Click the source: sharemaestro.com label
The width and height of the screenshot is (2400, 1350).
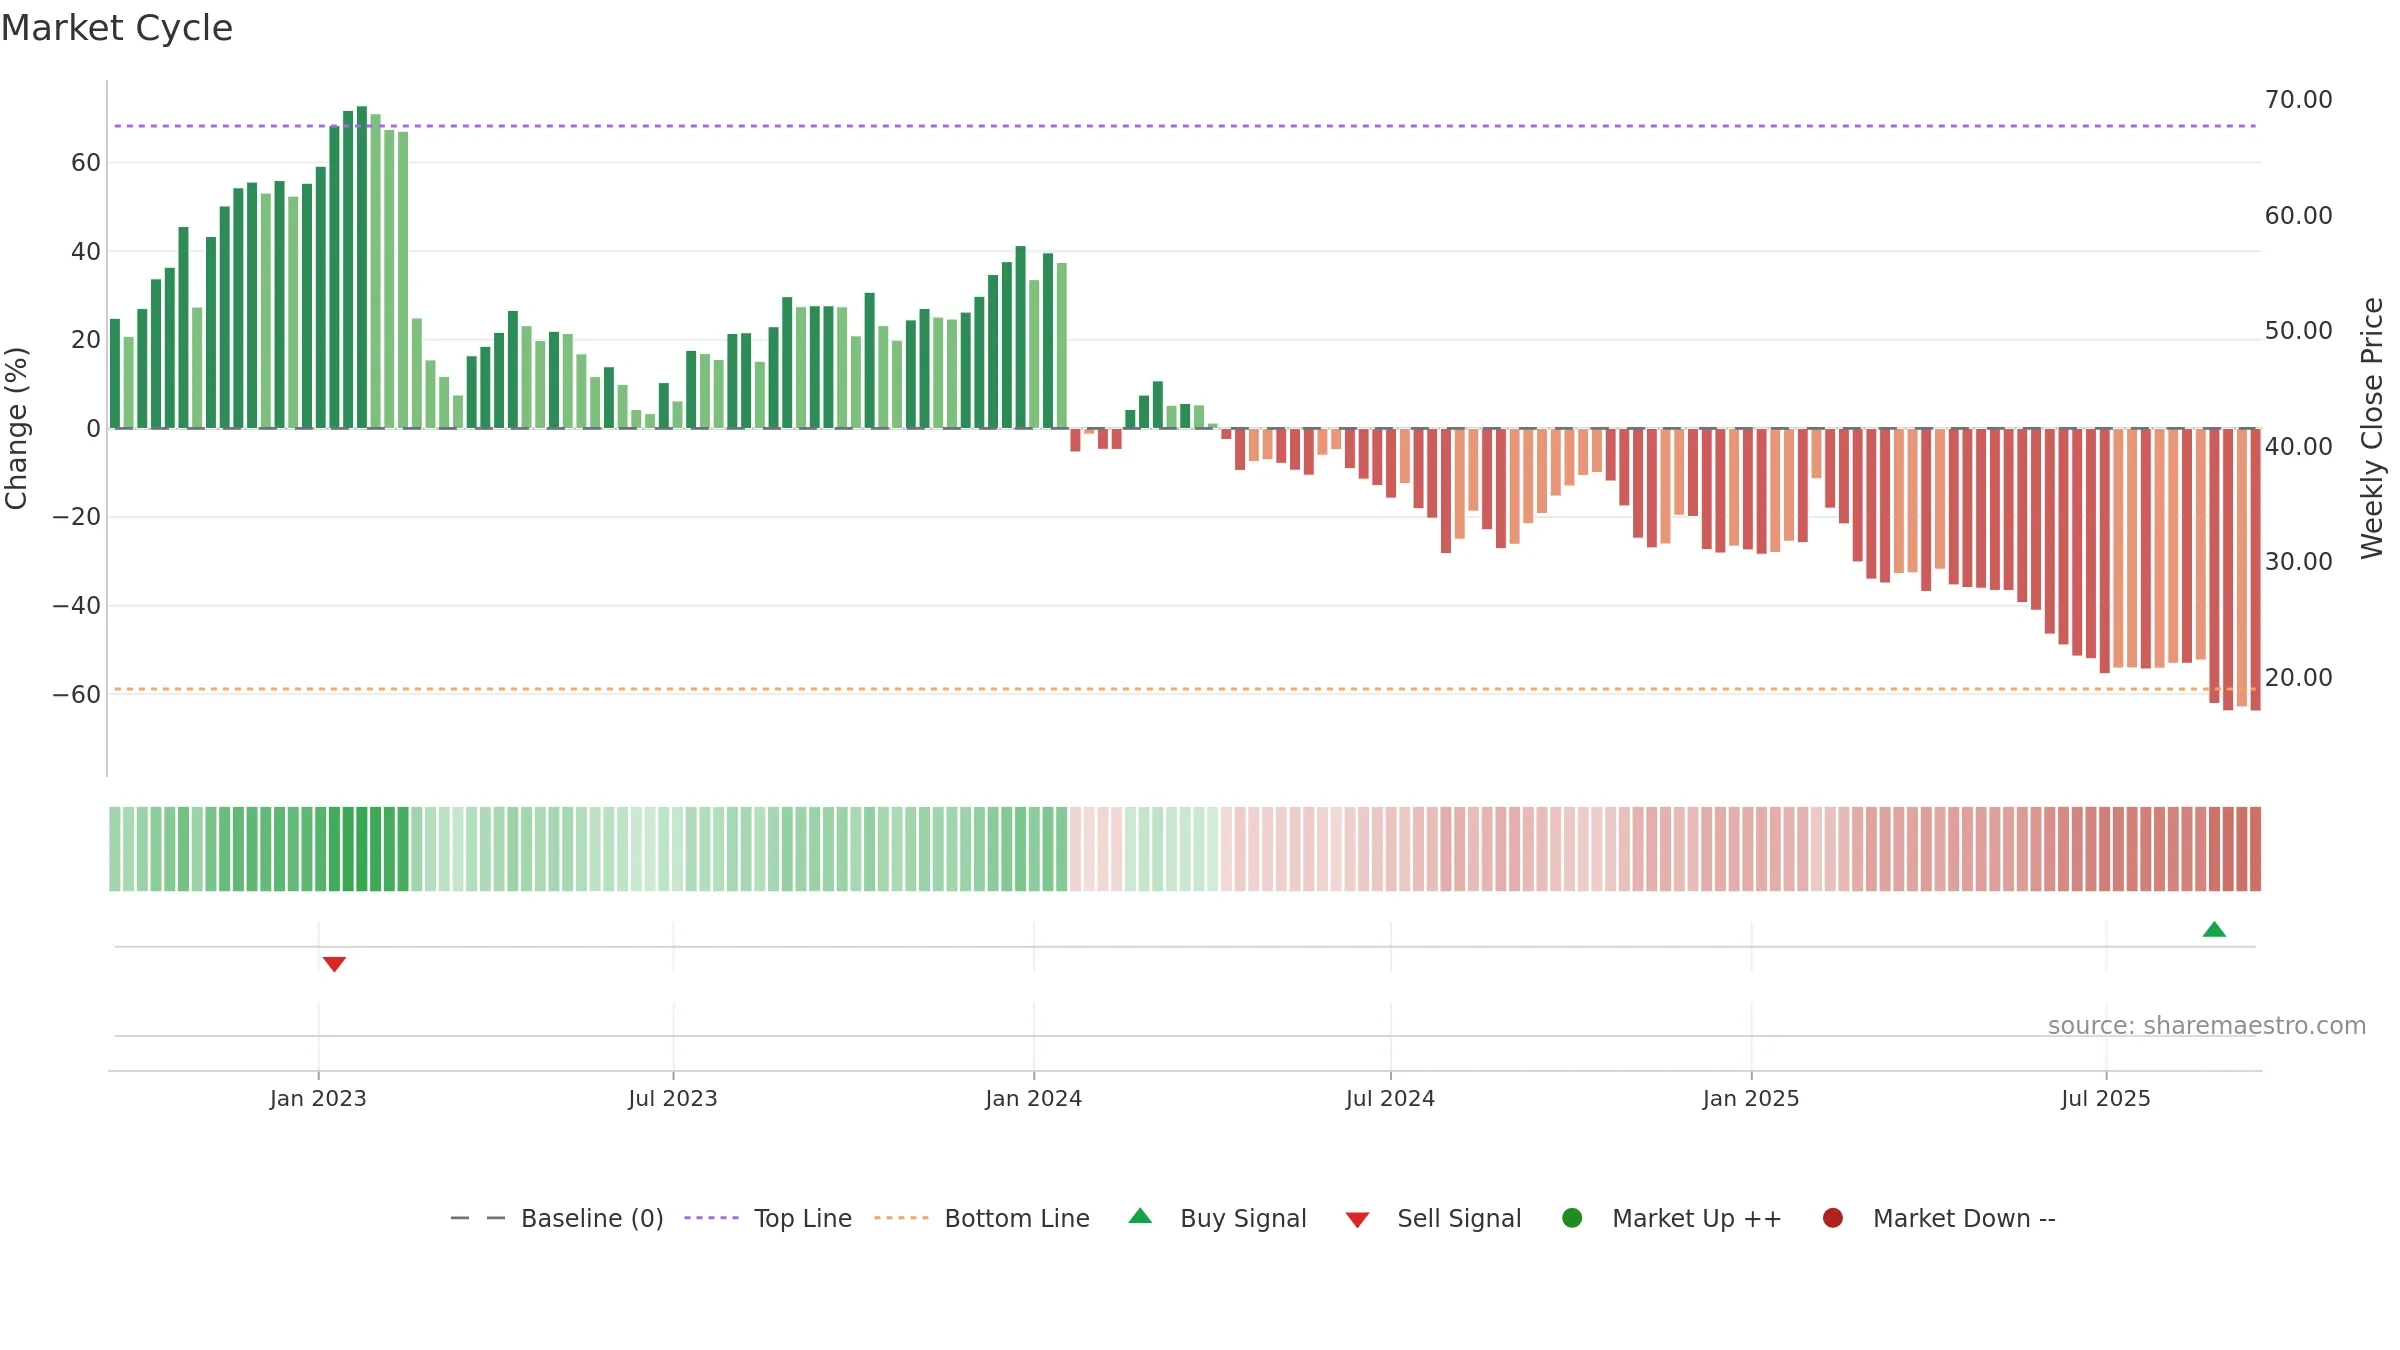(2207, 1026)
